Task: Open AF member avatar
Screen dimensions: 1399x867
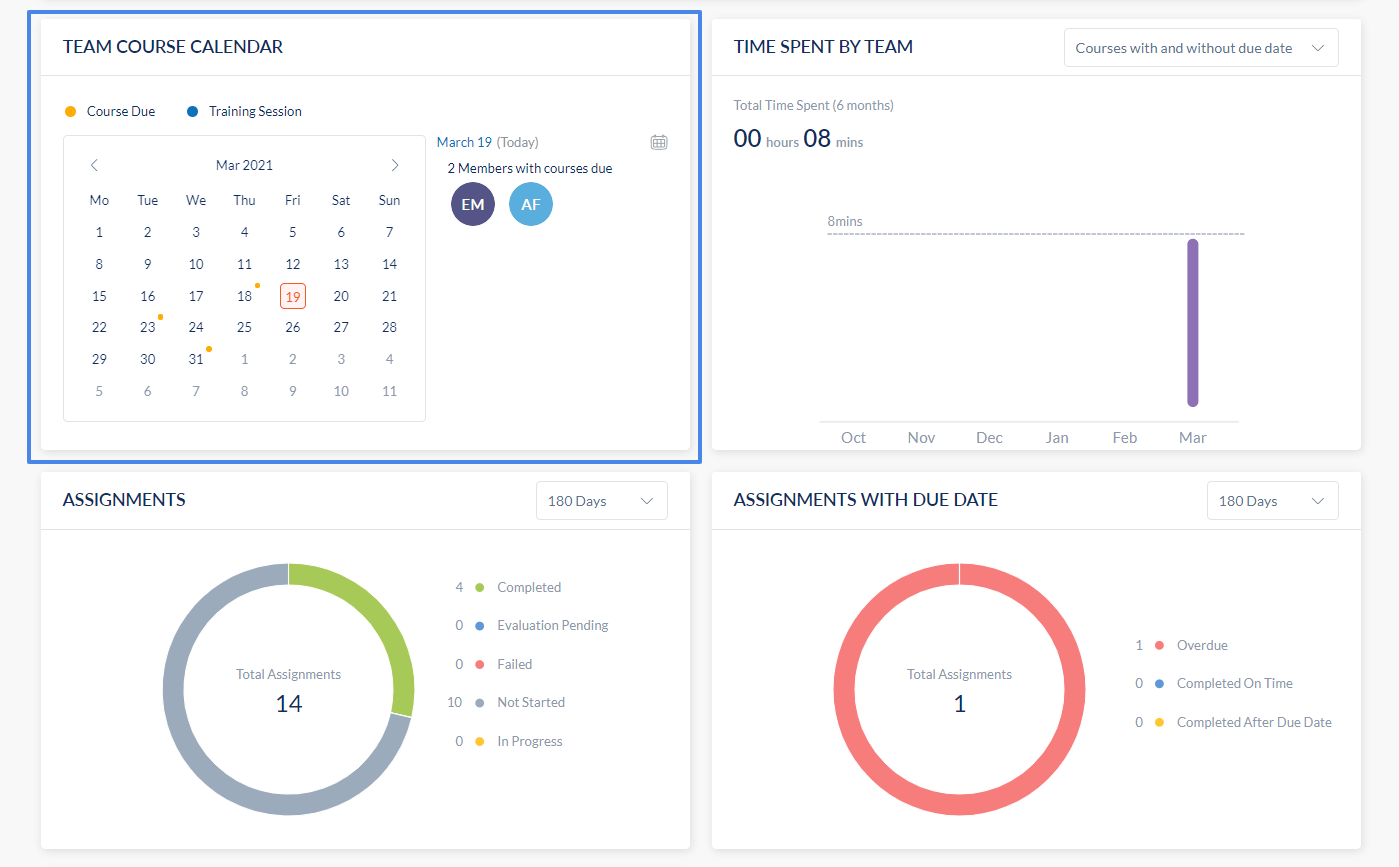Action: tap(531, 204)
